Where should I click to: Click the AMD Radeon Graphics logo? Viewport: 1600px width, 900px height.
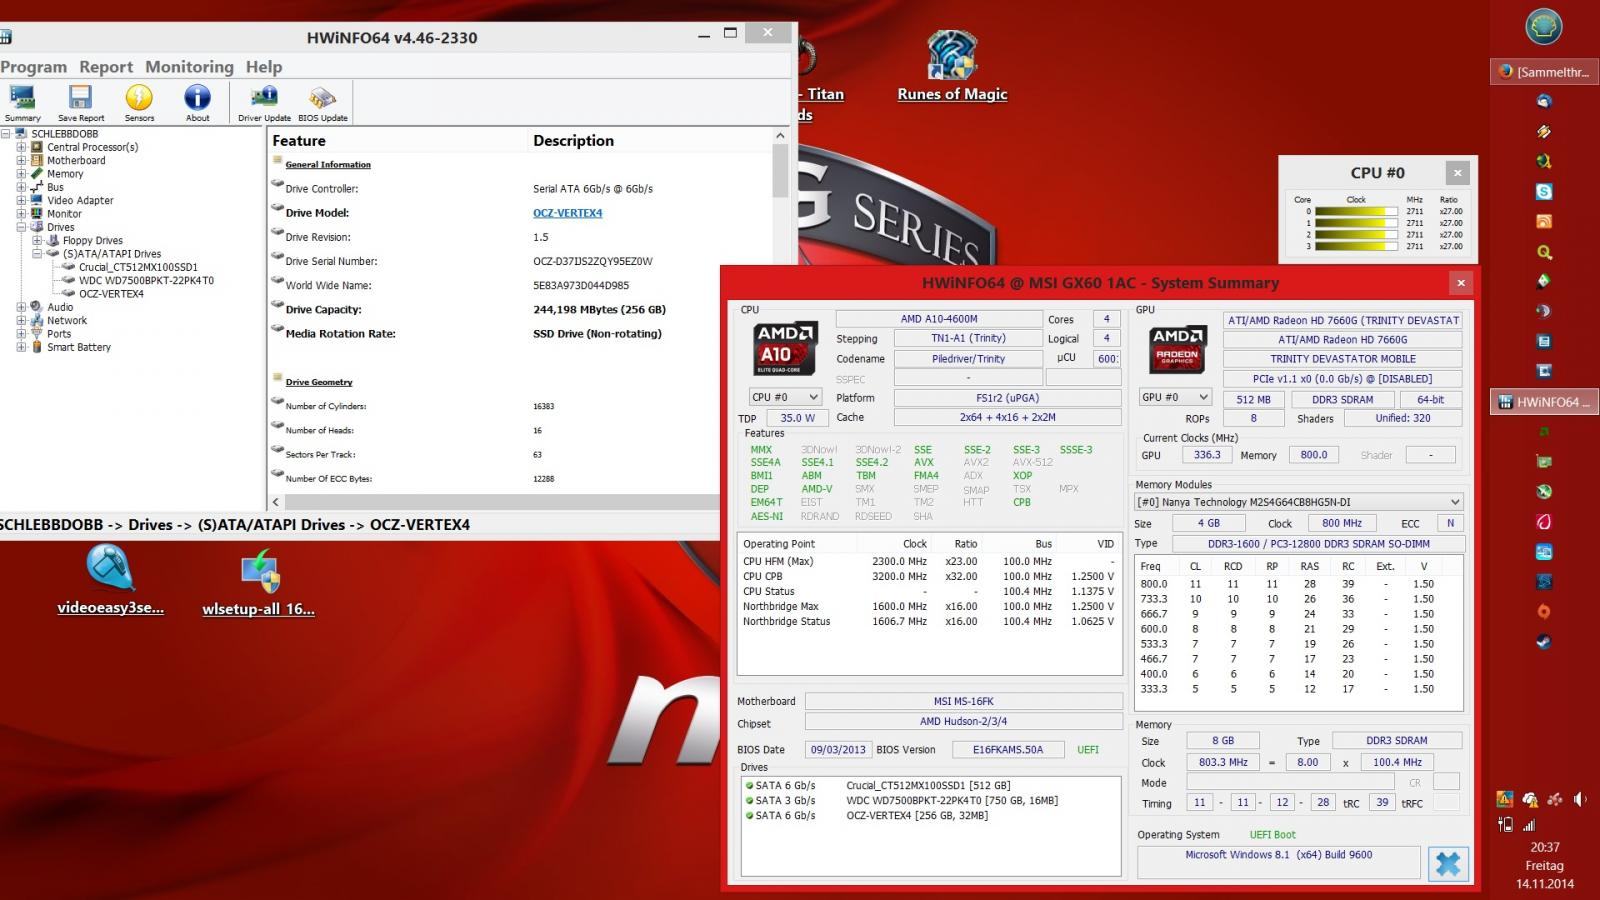(x=1176, y=349)
